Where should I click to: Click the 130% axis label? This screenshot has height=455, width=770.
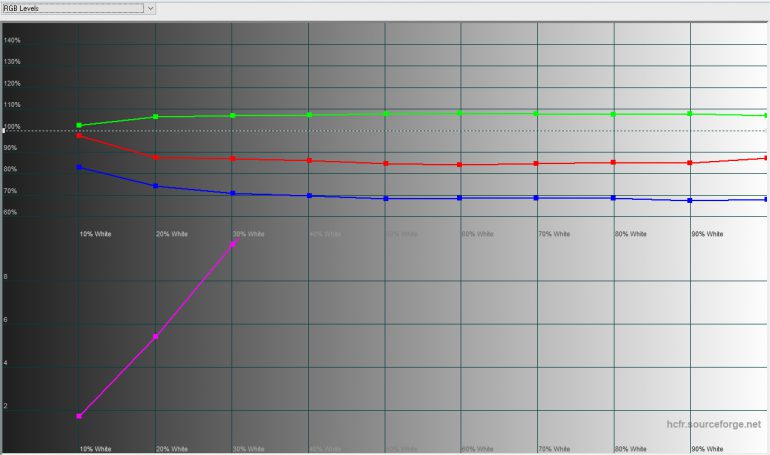[12, 62]
